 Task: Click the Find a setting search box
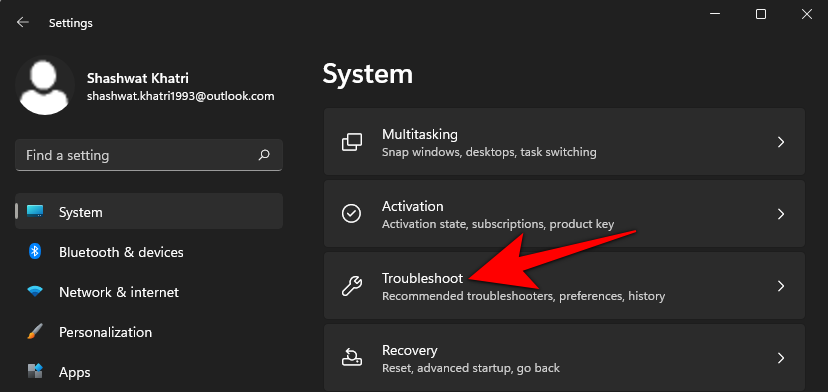pyautogui.click(x=149, y=155)
